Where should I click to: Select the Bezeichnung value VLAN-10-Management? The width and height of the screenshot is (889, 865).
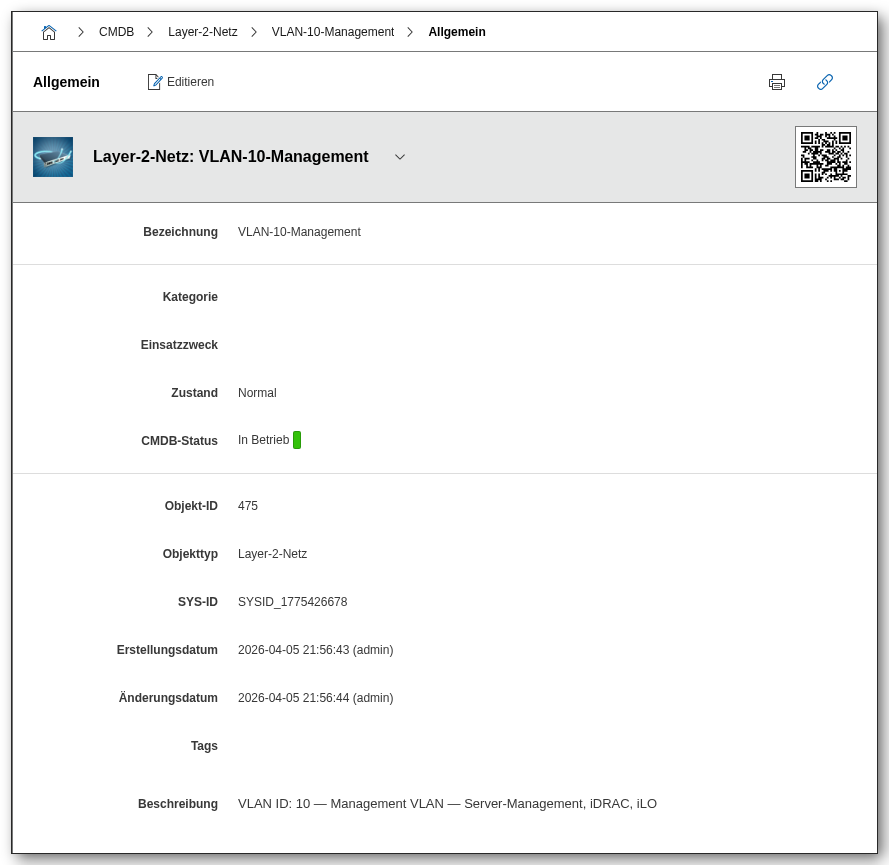pos(299,232)
